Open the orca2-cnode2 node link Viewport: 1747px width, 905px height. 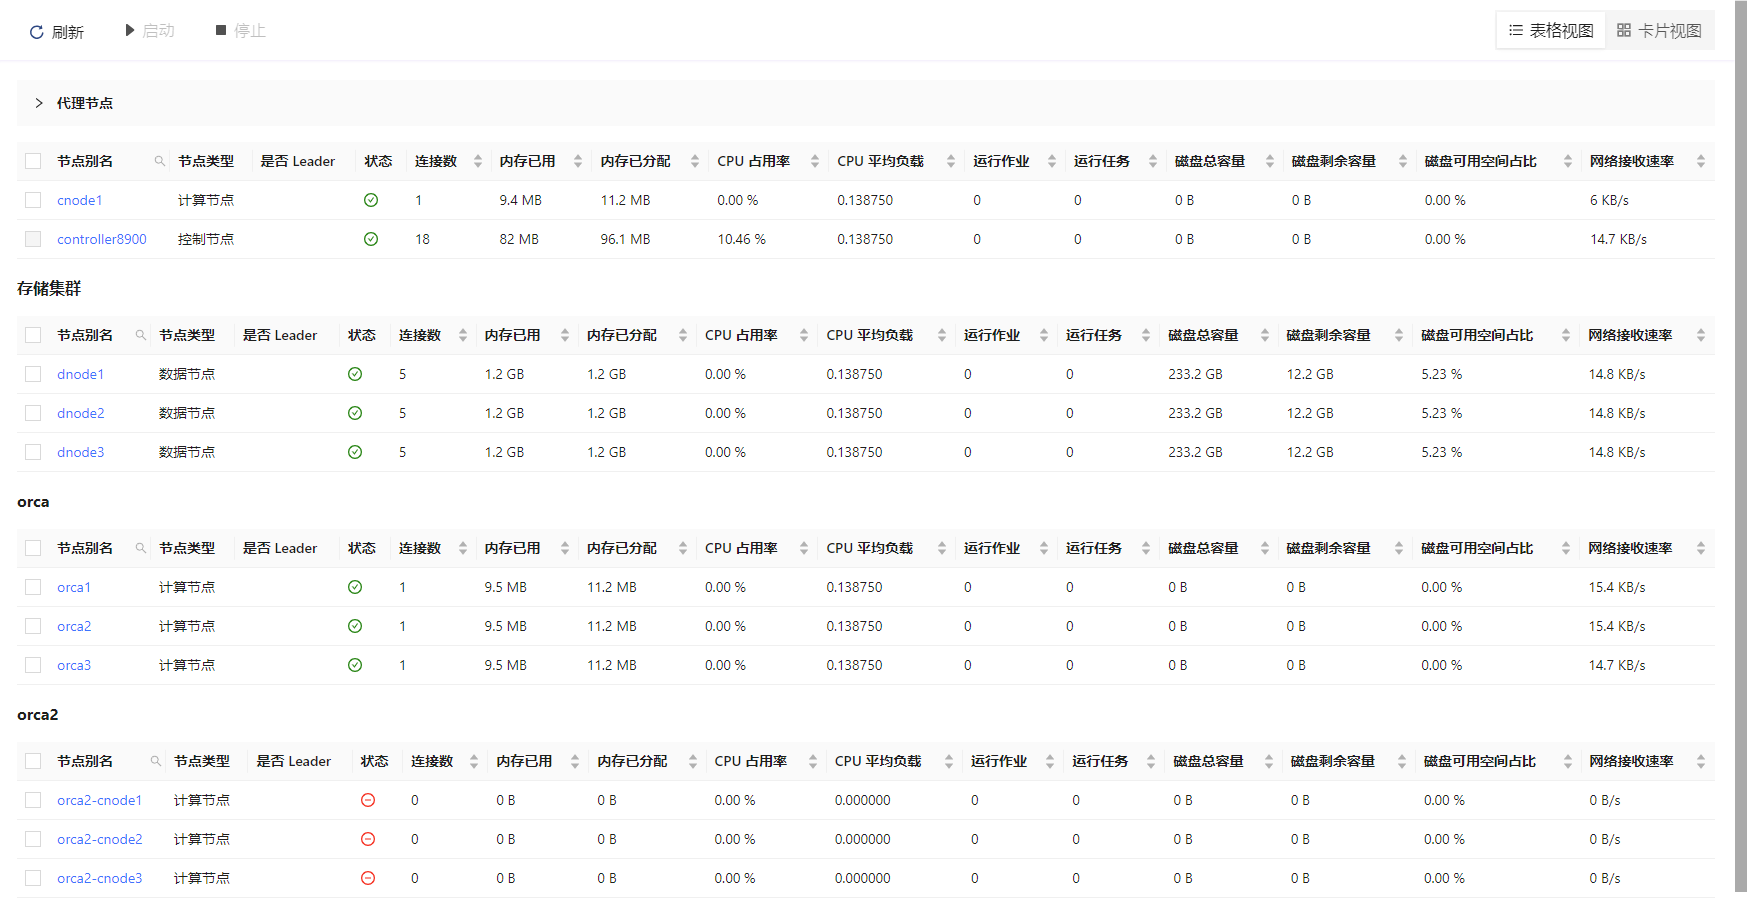point(100,839)
